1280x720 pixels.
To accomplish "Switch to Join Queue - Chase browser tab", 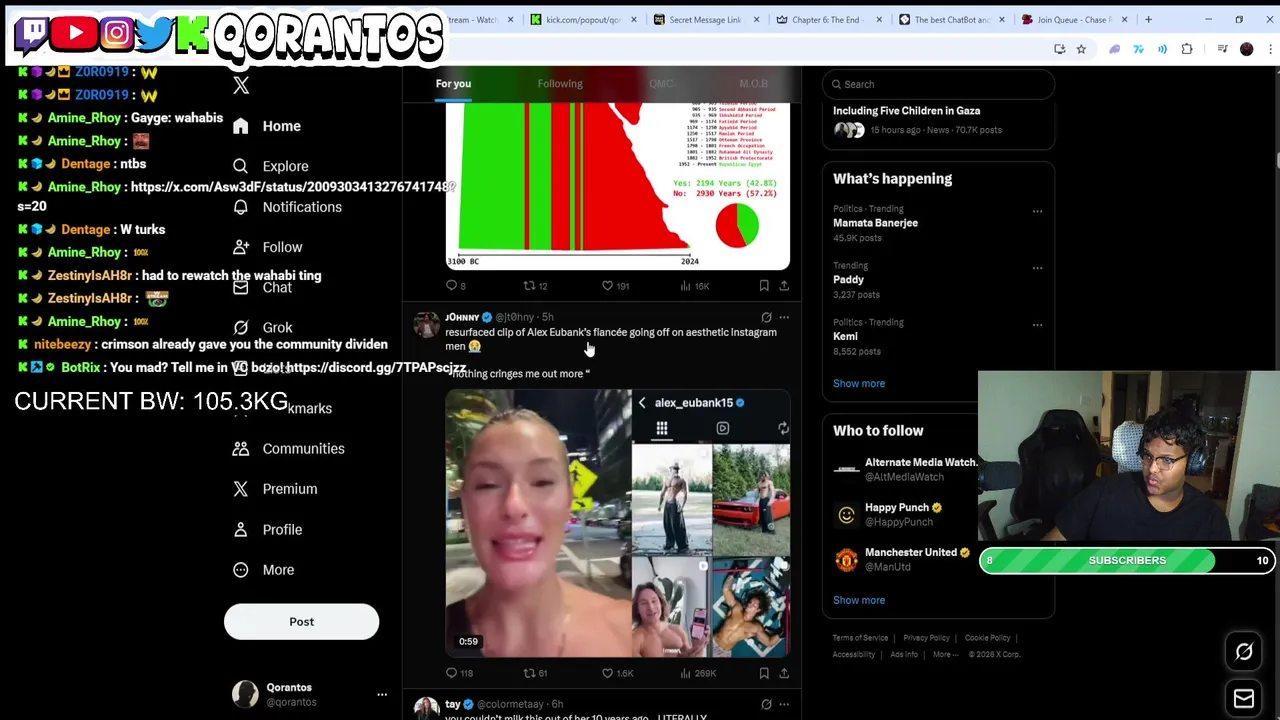I will tap(1076, 20).
